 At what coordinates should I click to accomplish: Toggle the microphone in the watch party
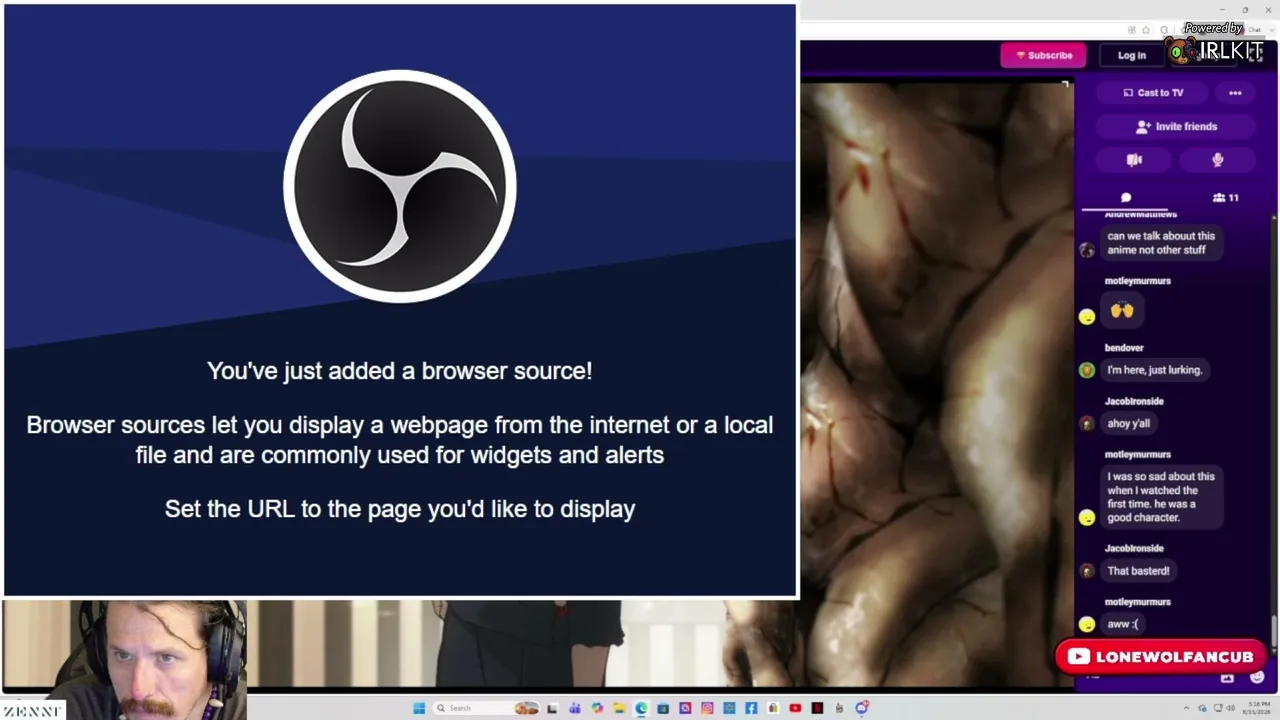coord(1217,160)
